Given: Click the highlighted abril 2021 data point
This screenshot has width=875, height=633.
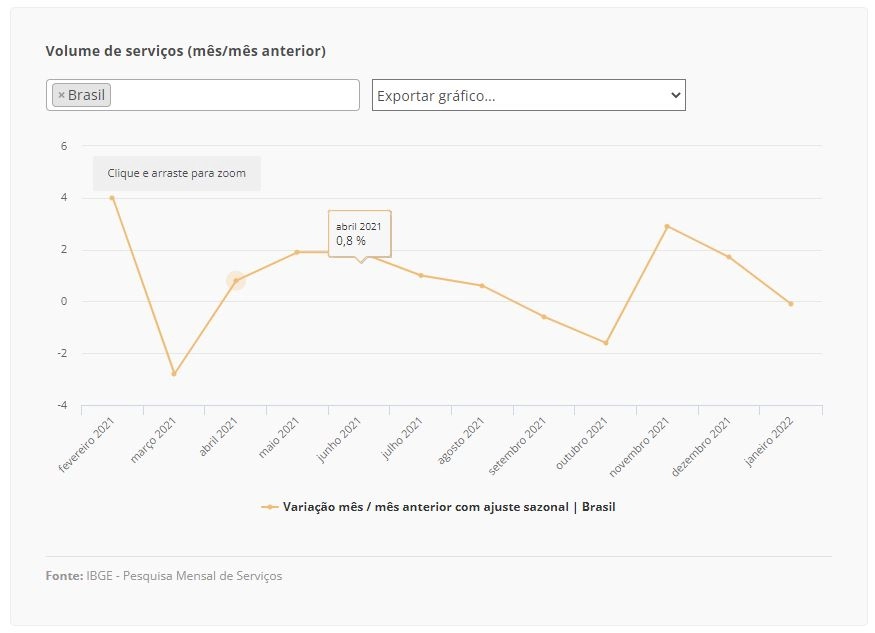Looking at the screenshot, I should [235, 281].
